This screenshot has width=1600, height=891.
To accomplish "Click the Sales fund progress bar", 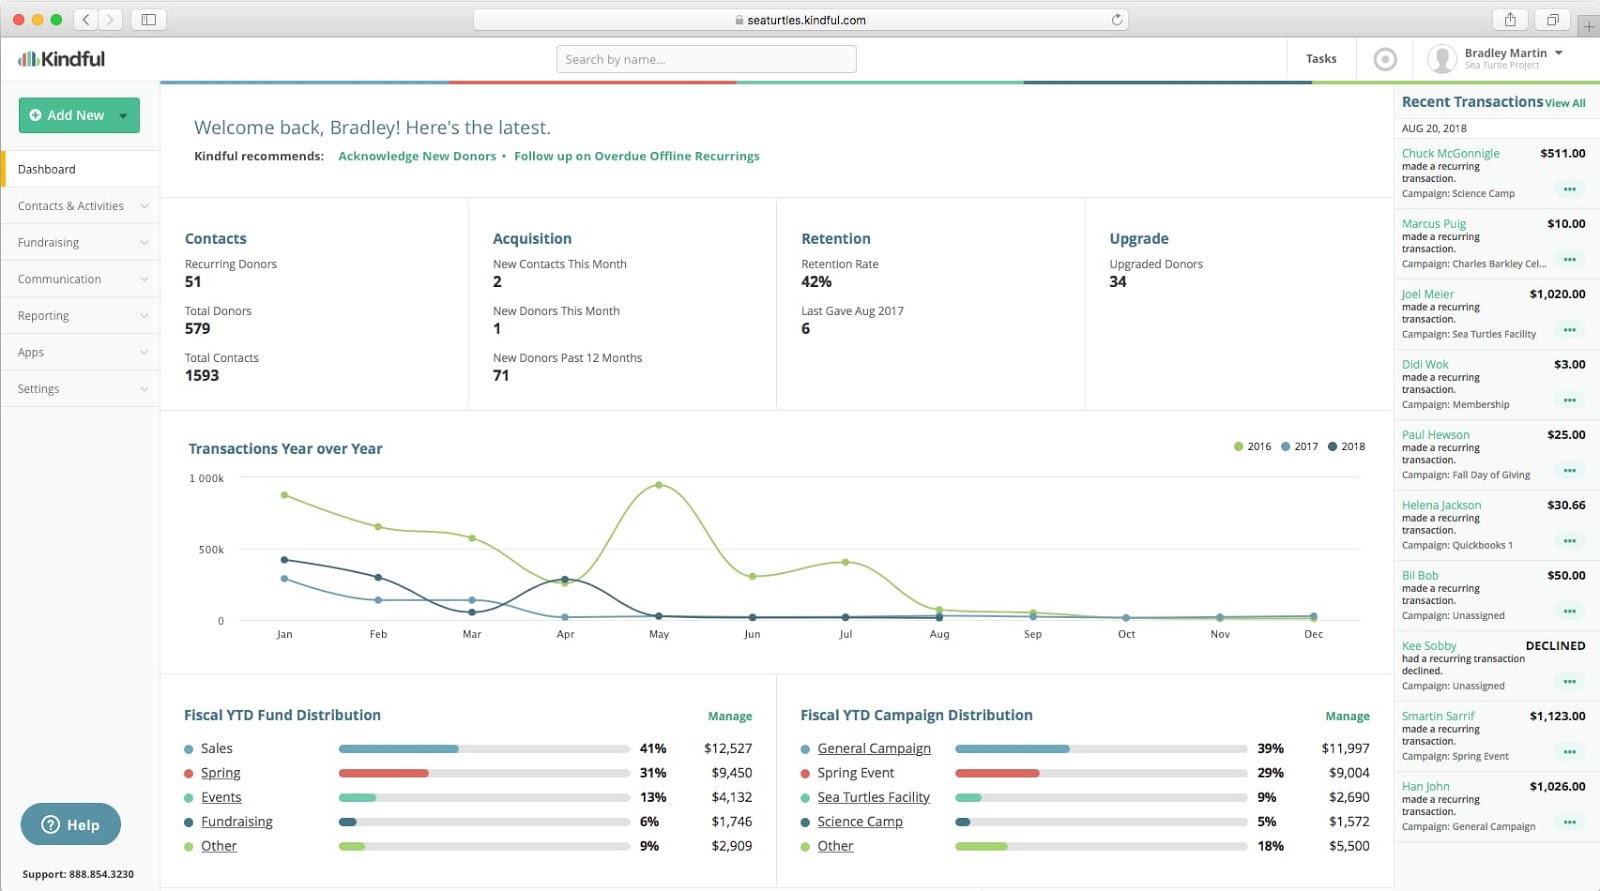I will (x=484, y=749).
